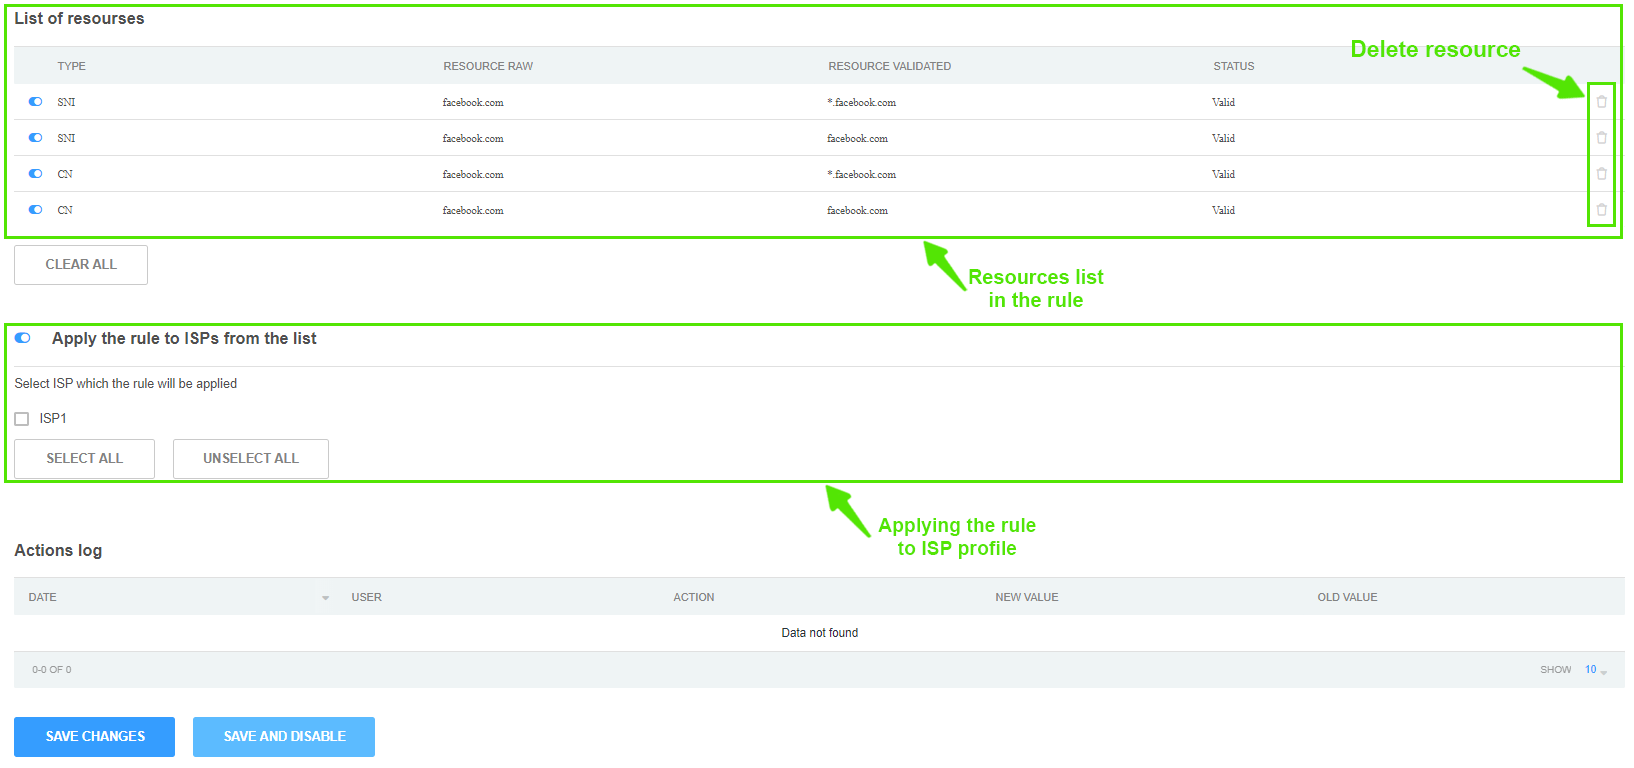Open the Date column sort dropdown arrow

pyautogui.click(x=325, y=598)
